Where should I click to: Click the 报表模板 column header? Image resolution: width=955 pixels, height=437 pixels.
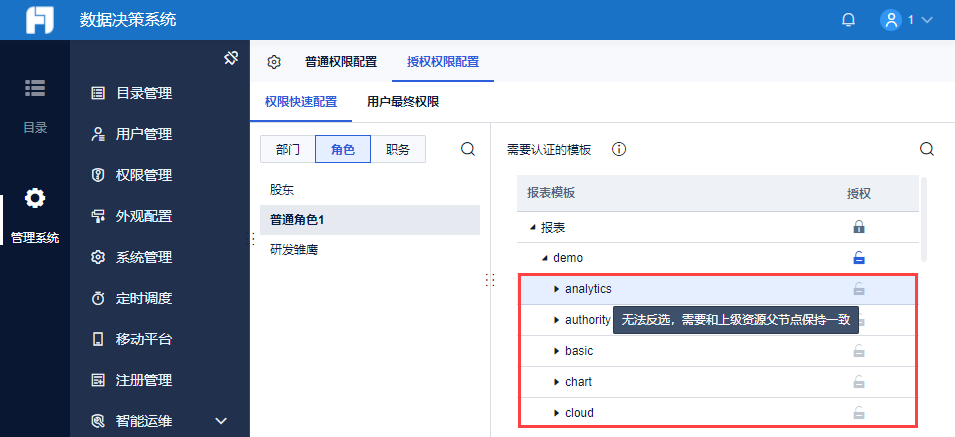pos(551,193)
